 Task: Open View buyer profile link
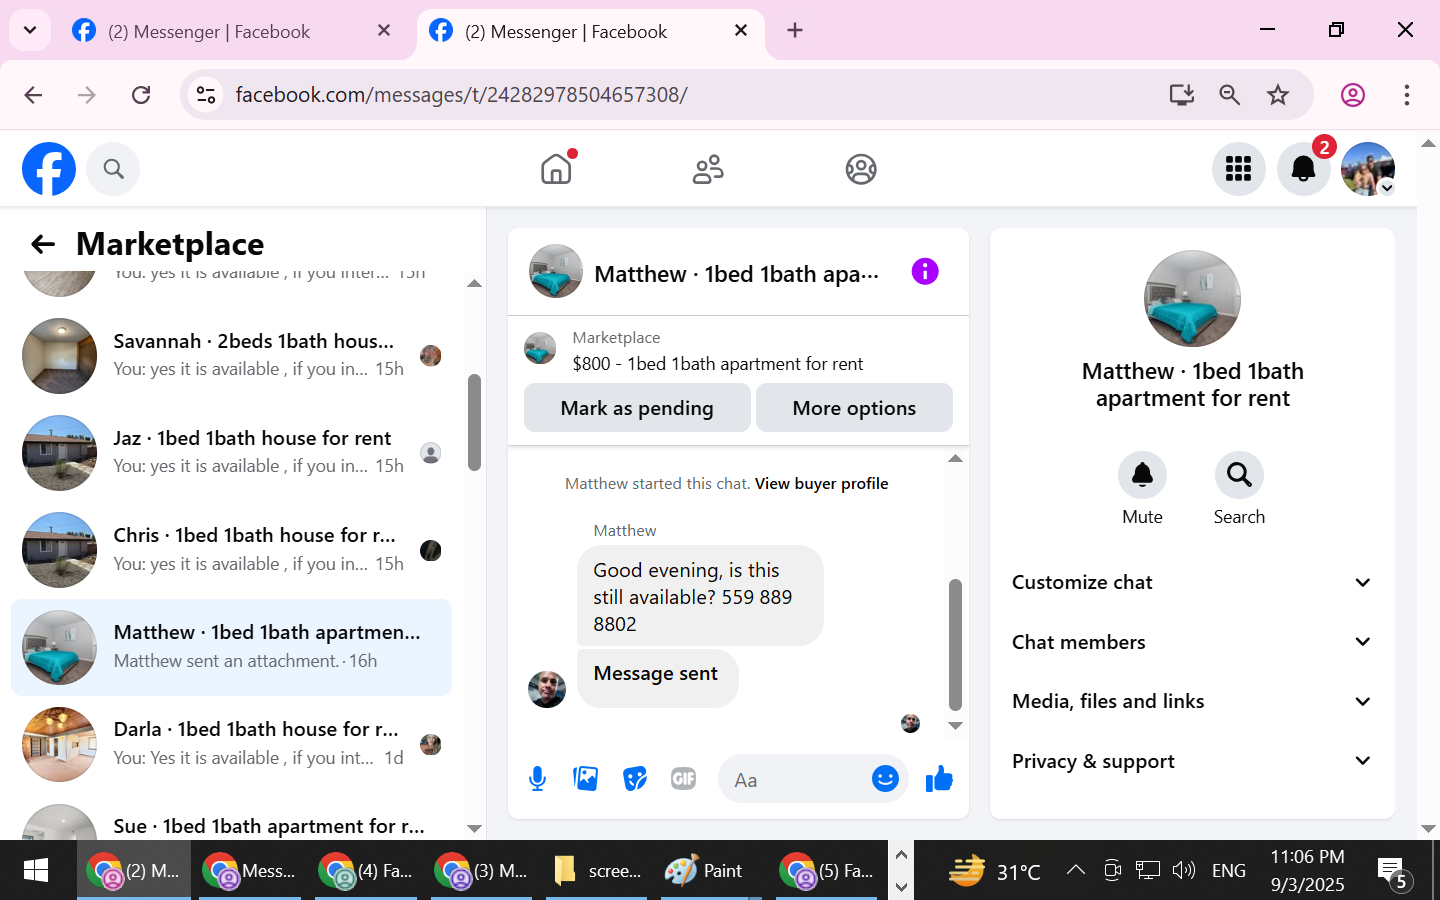pos(821,484)
